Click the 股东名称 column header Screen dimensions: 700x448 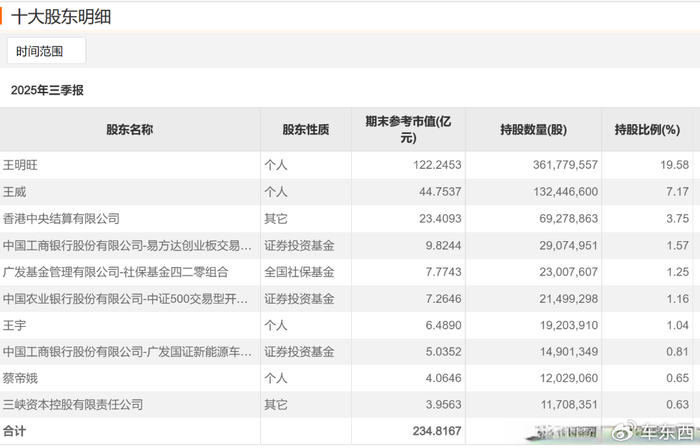click(129, 129)
